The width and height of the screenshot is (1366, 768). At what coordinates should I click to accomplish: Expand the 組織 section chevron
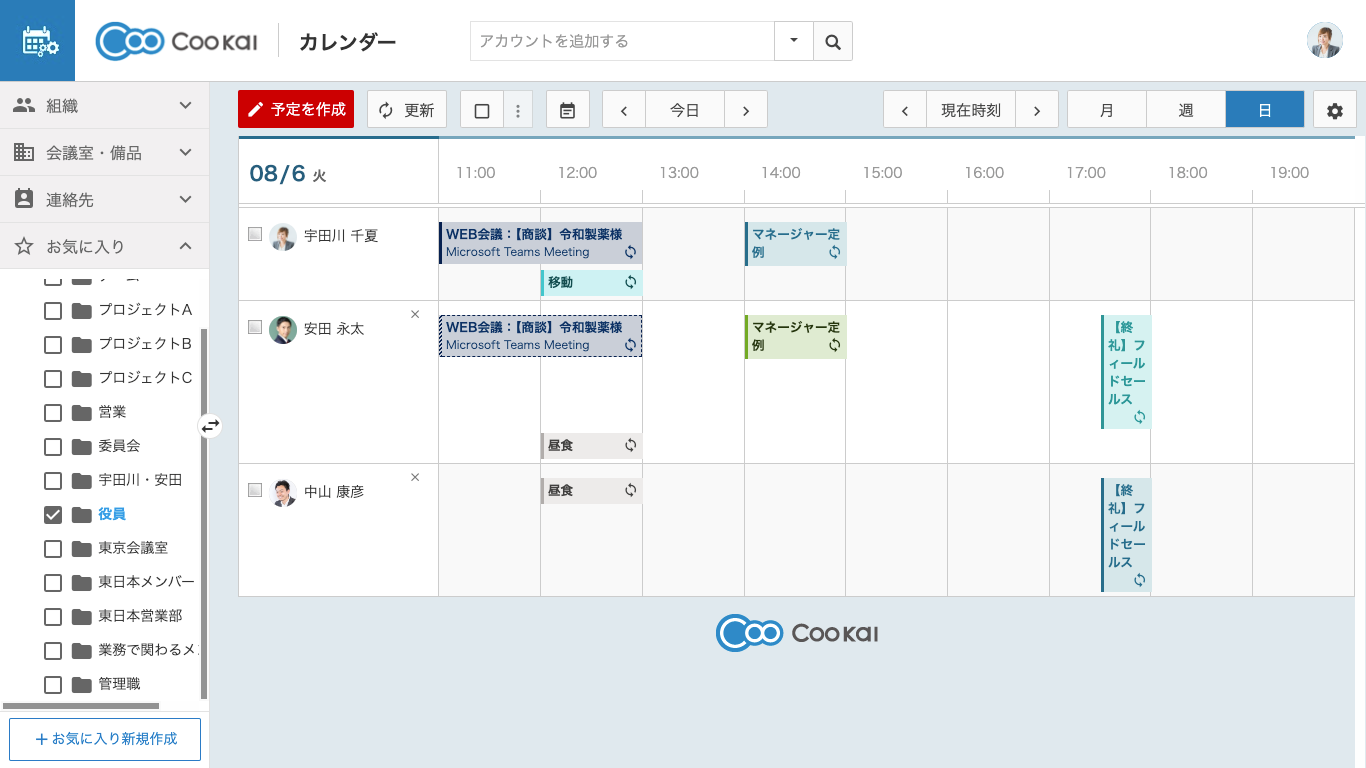click(185, 105)
